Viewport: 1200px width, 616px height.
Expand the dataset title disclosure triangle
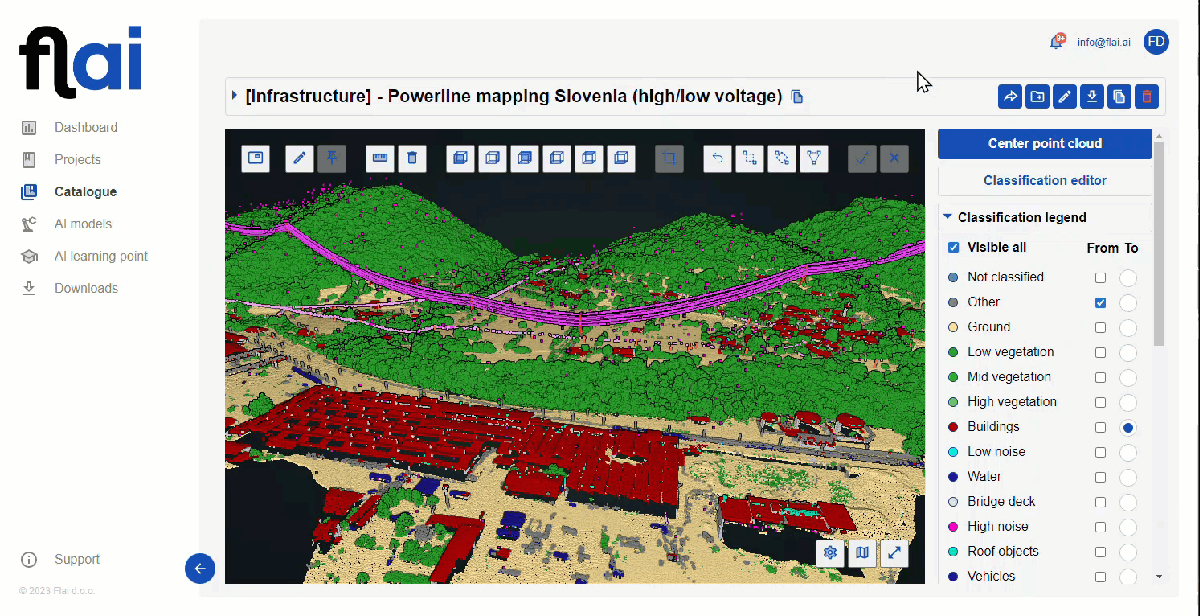[235, 96]
